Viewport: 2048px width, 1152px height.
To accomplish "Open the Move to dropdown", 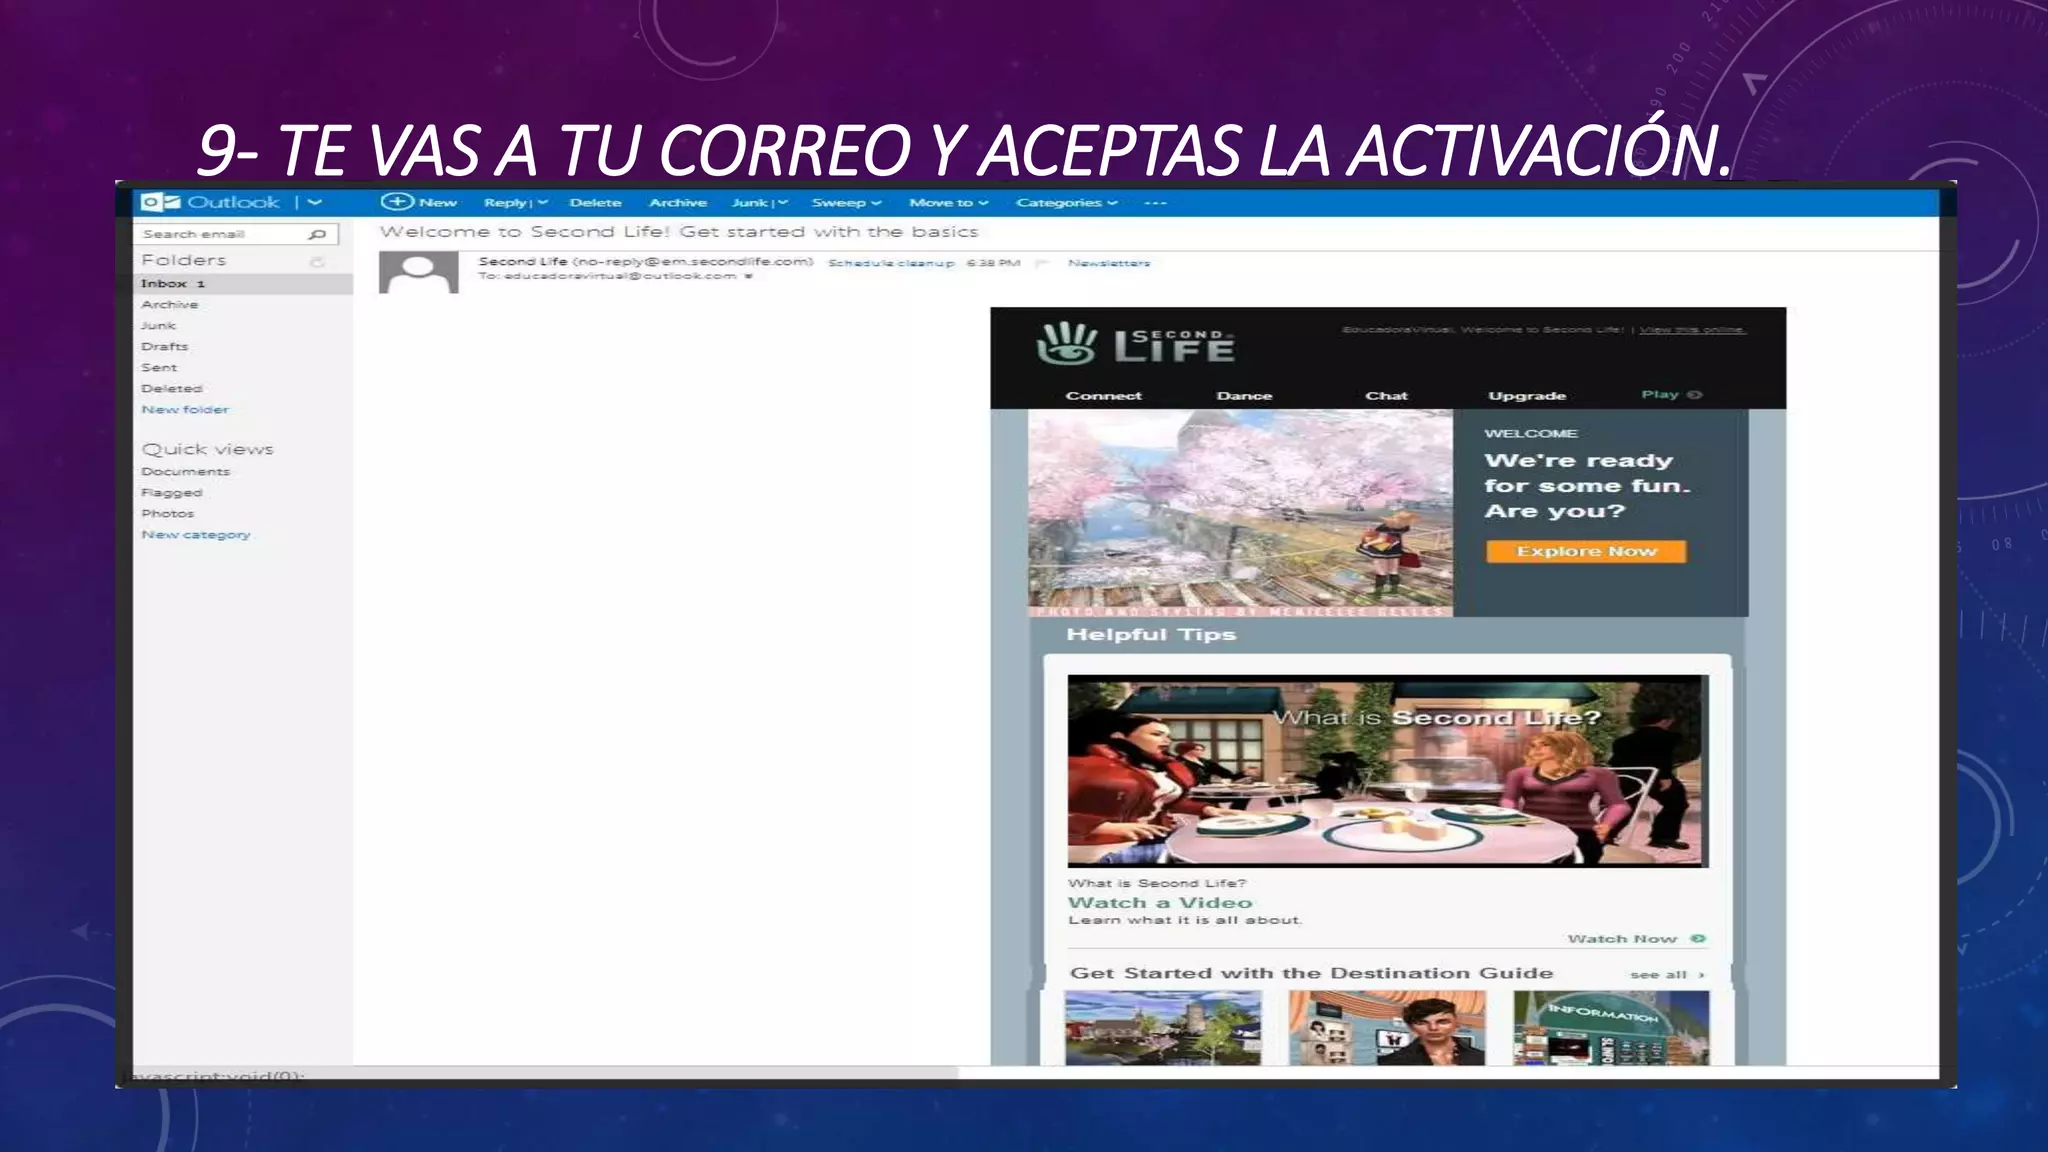I will tap(948, 203).
